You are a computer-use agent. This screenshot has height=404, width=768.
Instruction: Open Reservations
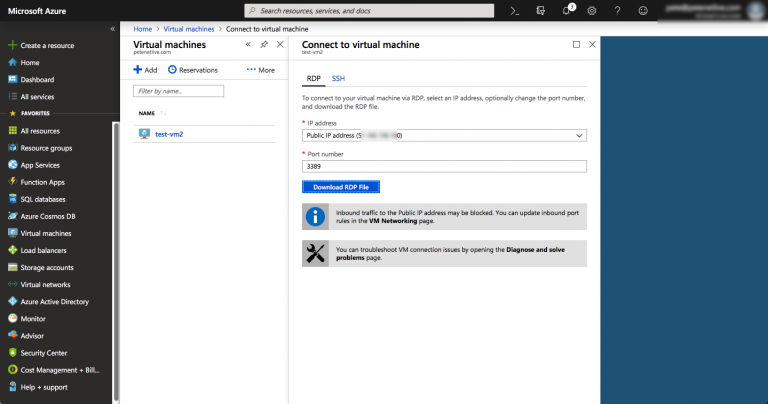(193, 70)
